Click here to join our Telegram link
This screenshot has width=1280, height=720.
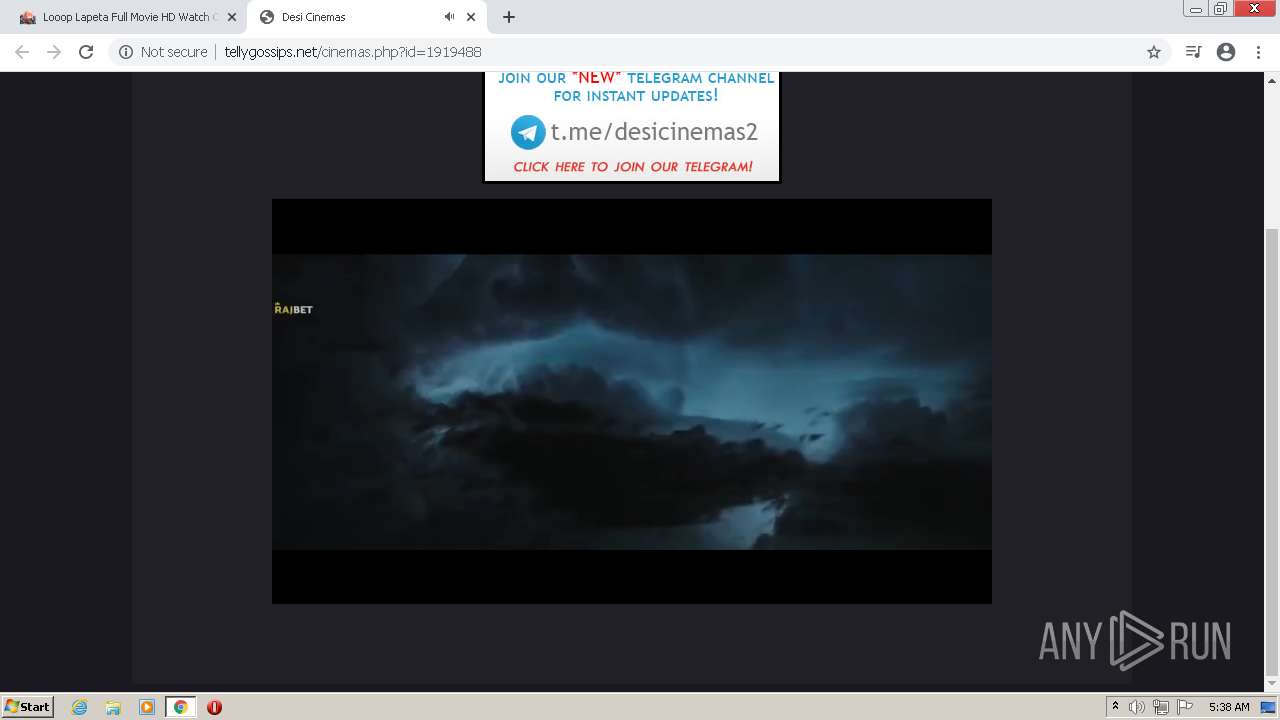click(x=633, y=167)
